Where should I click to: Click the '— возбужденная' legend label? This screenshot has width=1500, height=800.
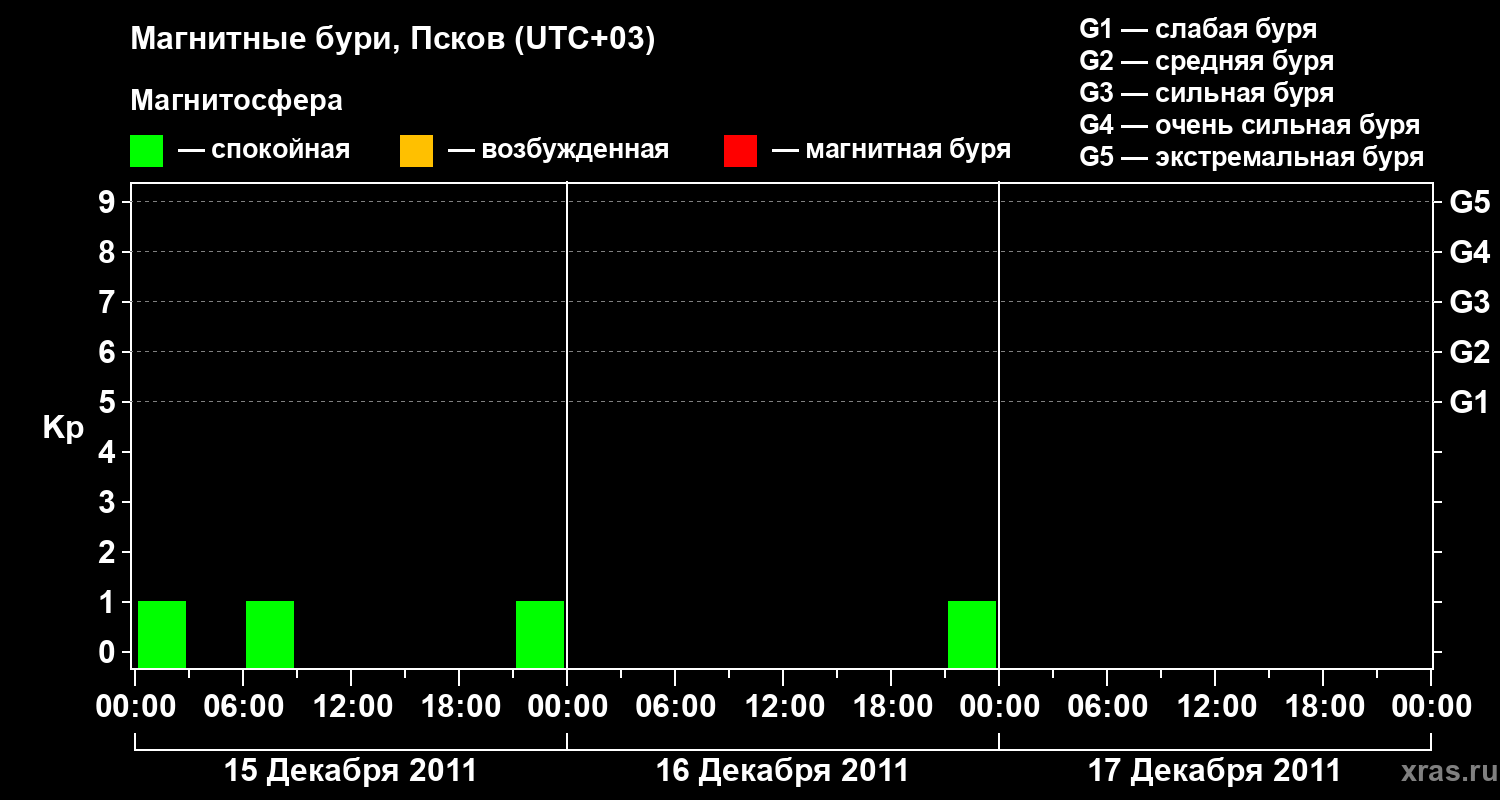558,150
